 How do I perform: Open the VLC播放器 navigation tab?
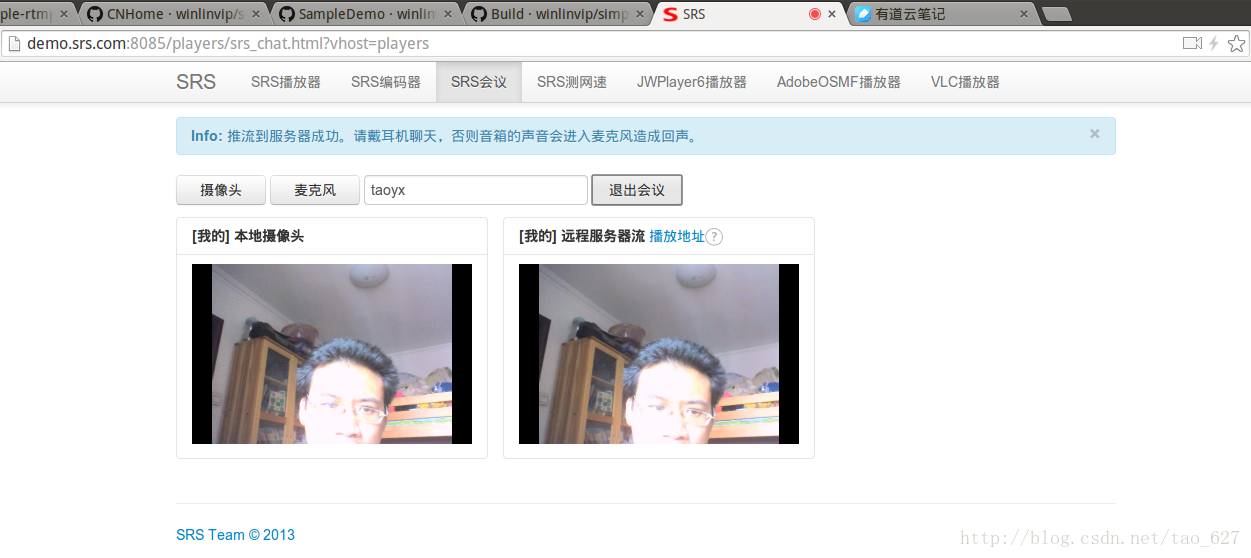click(x=965, y=82)
